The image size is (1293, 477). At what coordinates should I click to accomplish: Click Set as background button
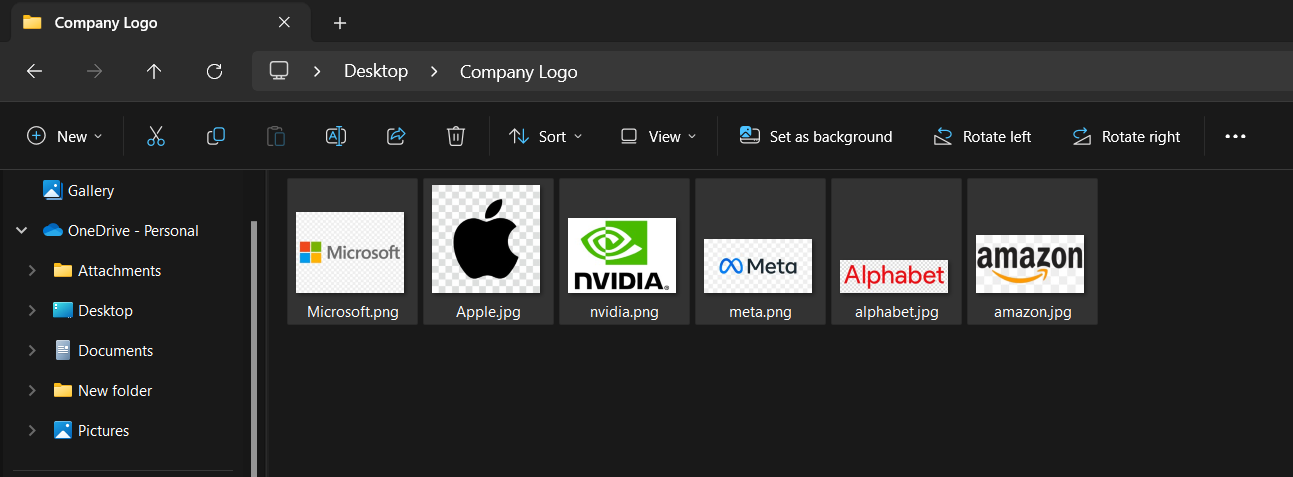(815, 136)
